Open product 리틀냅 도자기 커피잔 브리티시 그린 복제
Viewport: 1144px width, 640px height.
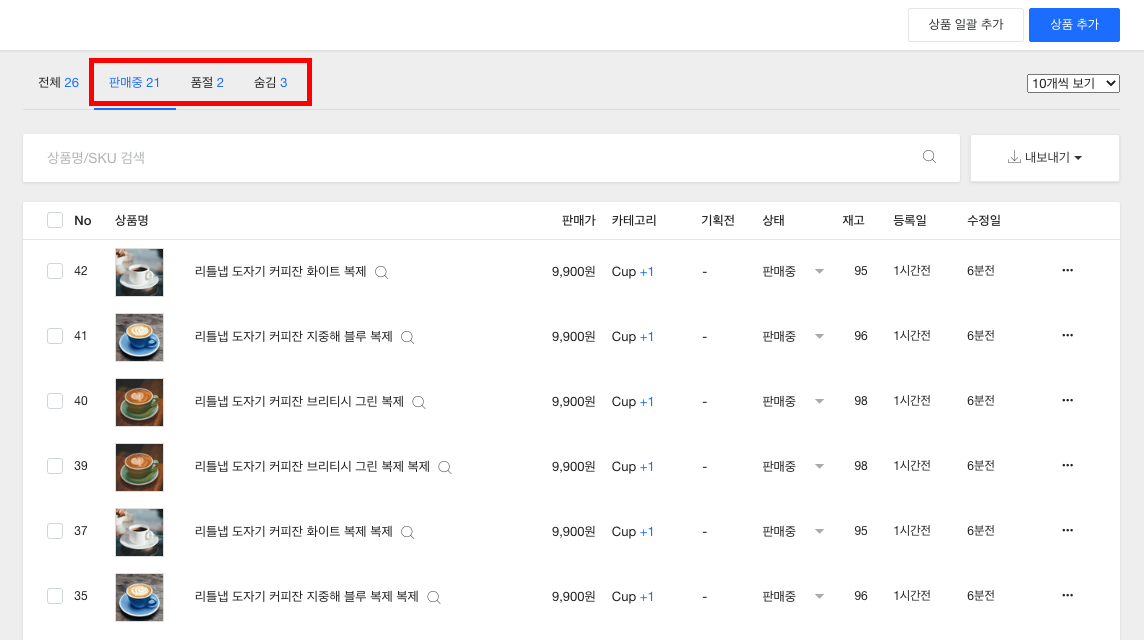(299, 401)
